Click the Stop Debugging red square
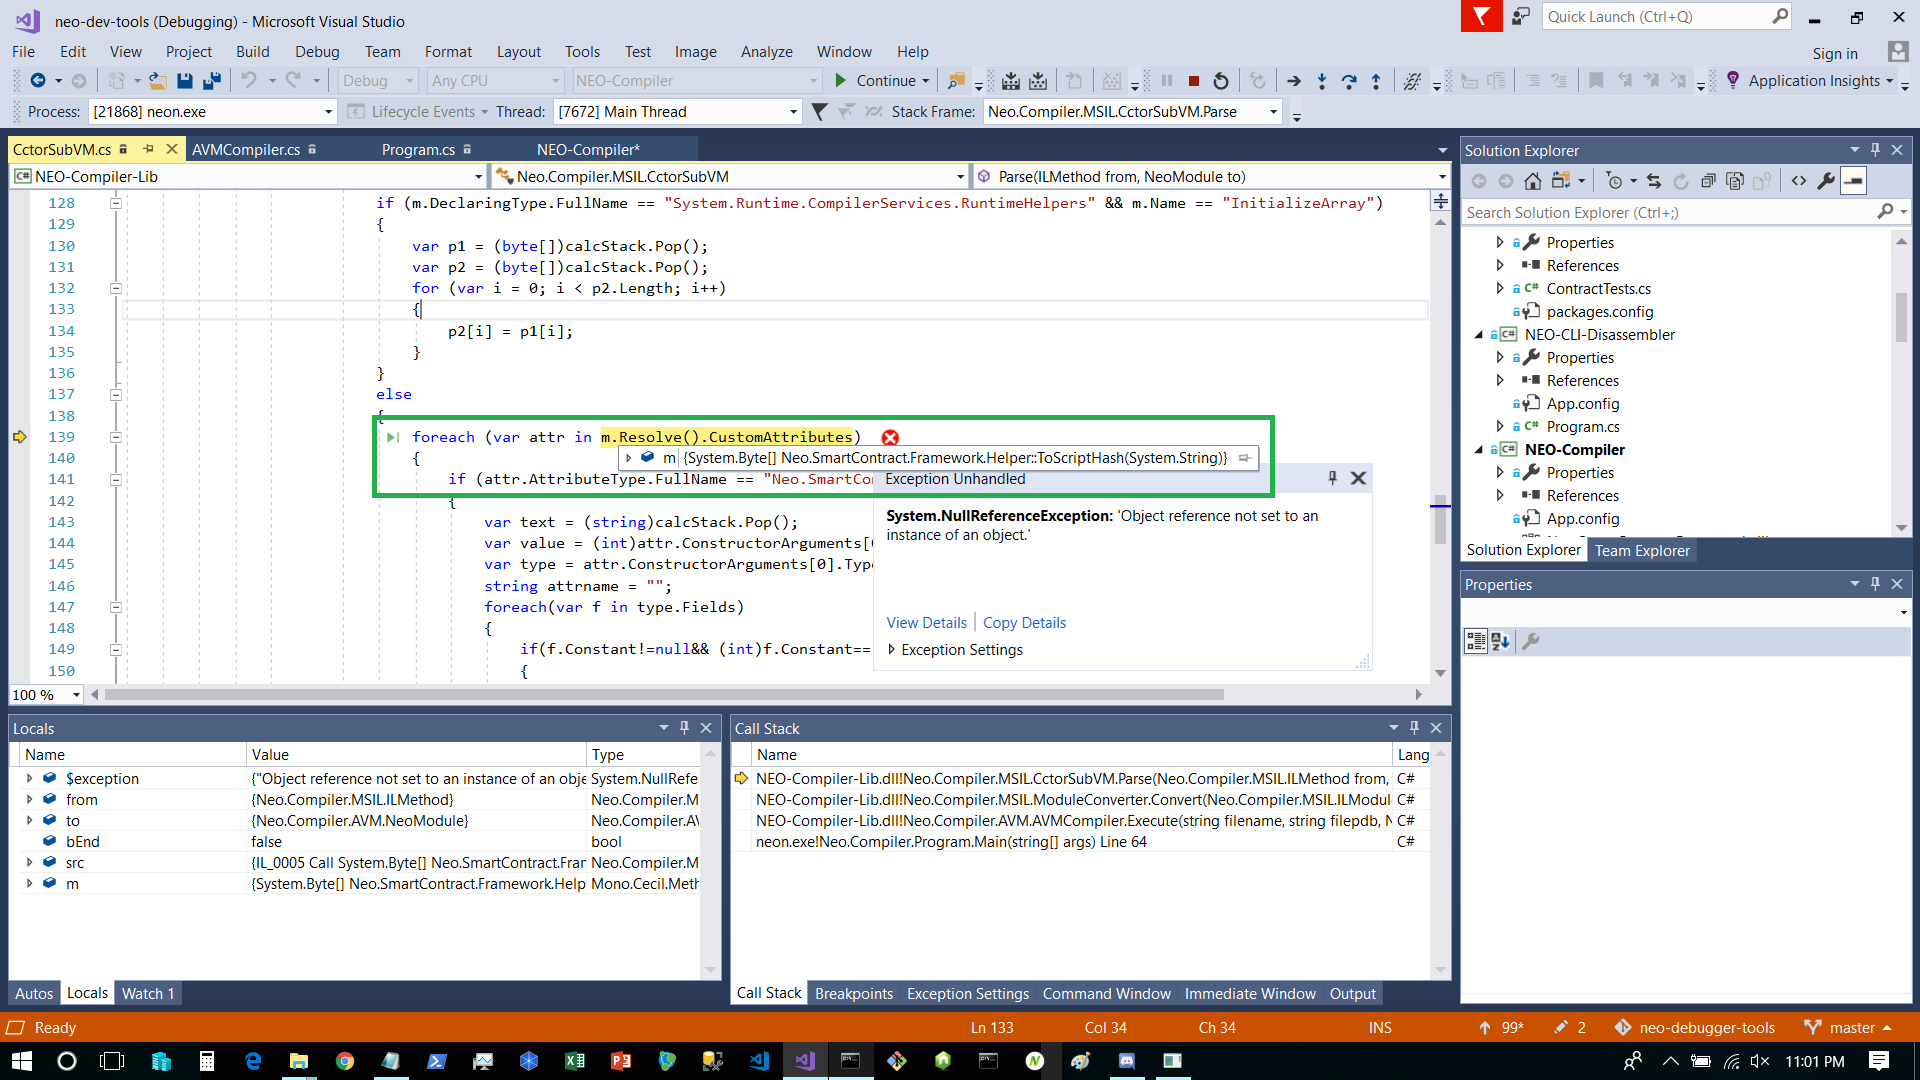 pyautogui.click(x=1193, y=81)
